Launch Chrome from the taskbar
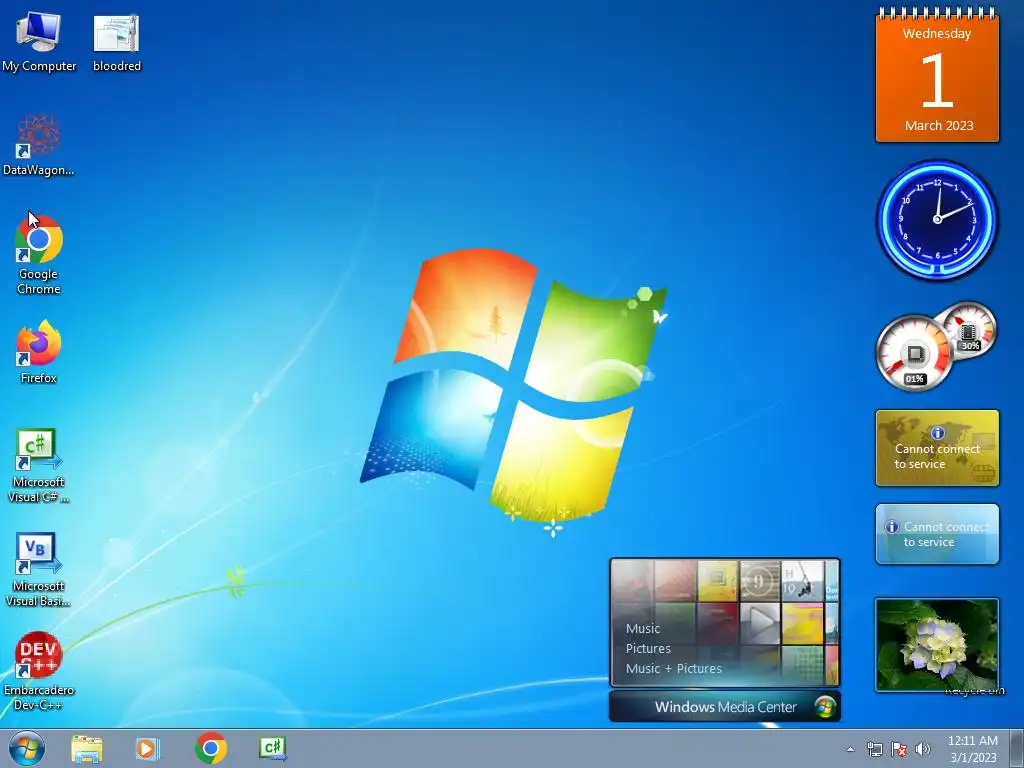 click(x=210, y=748)
